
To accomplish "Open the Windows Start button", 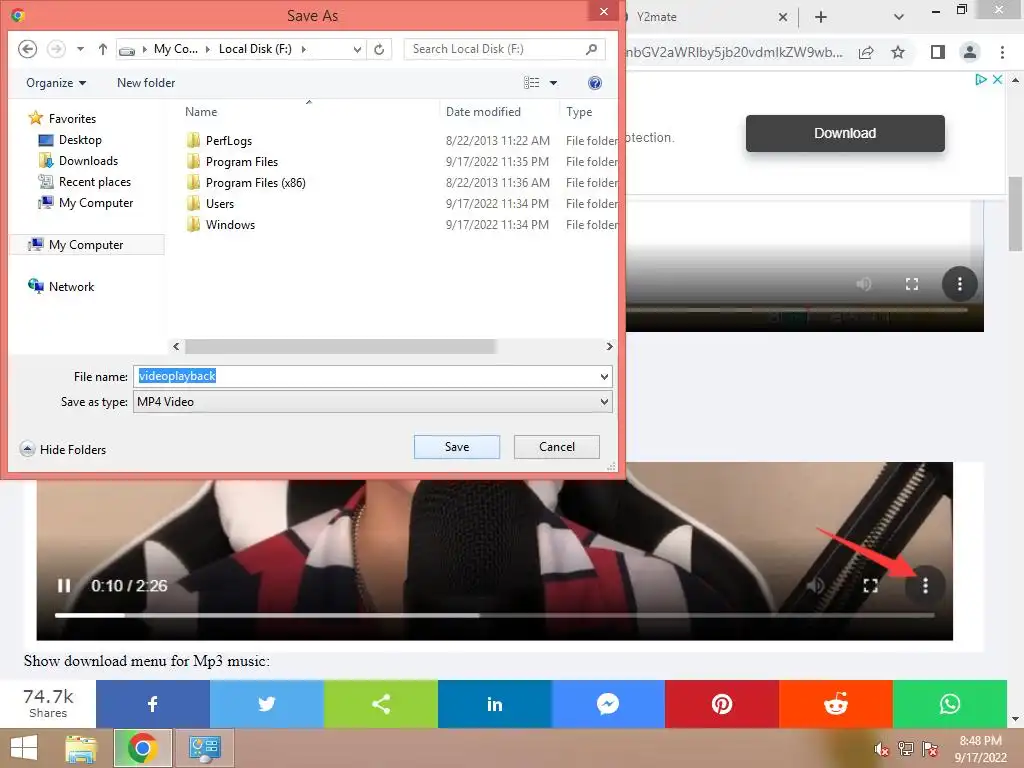I will click(24, 748).
